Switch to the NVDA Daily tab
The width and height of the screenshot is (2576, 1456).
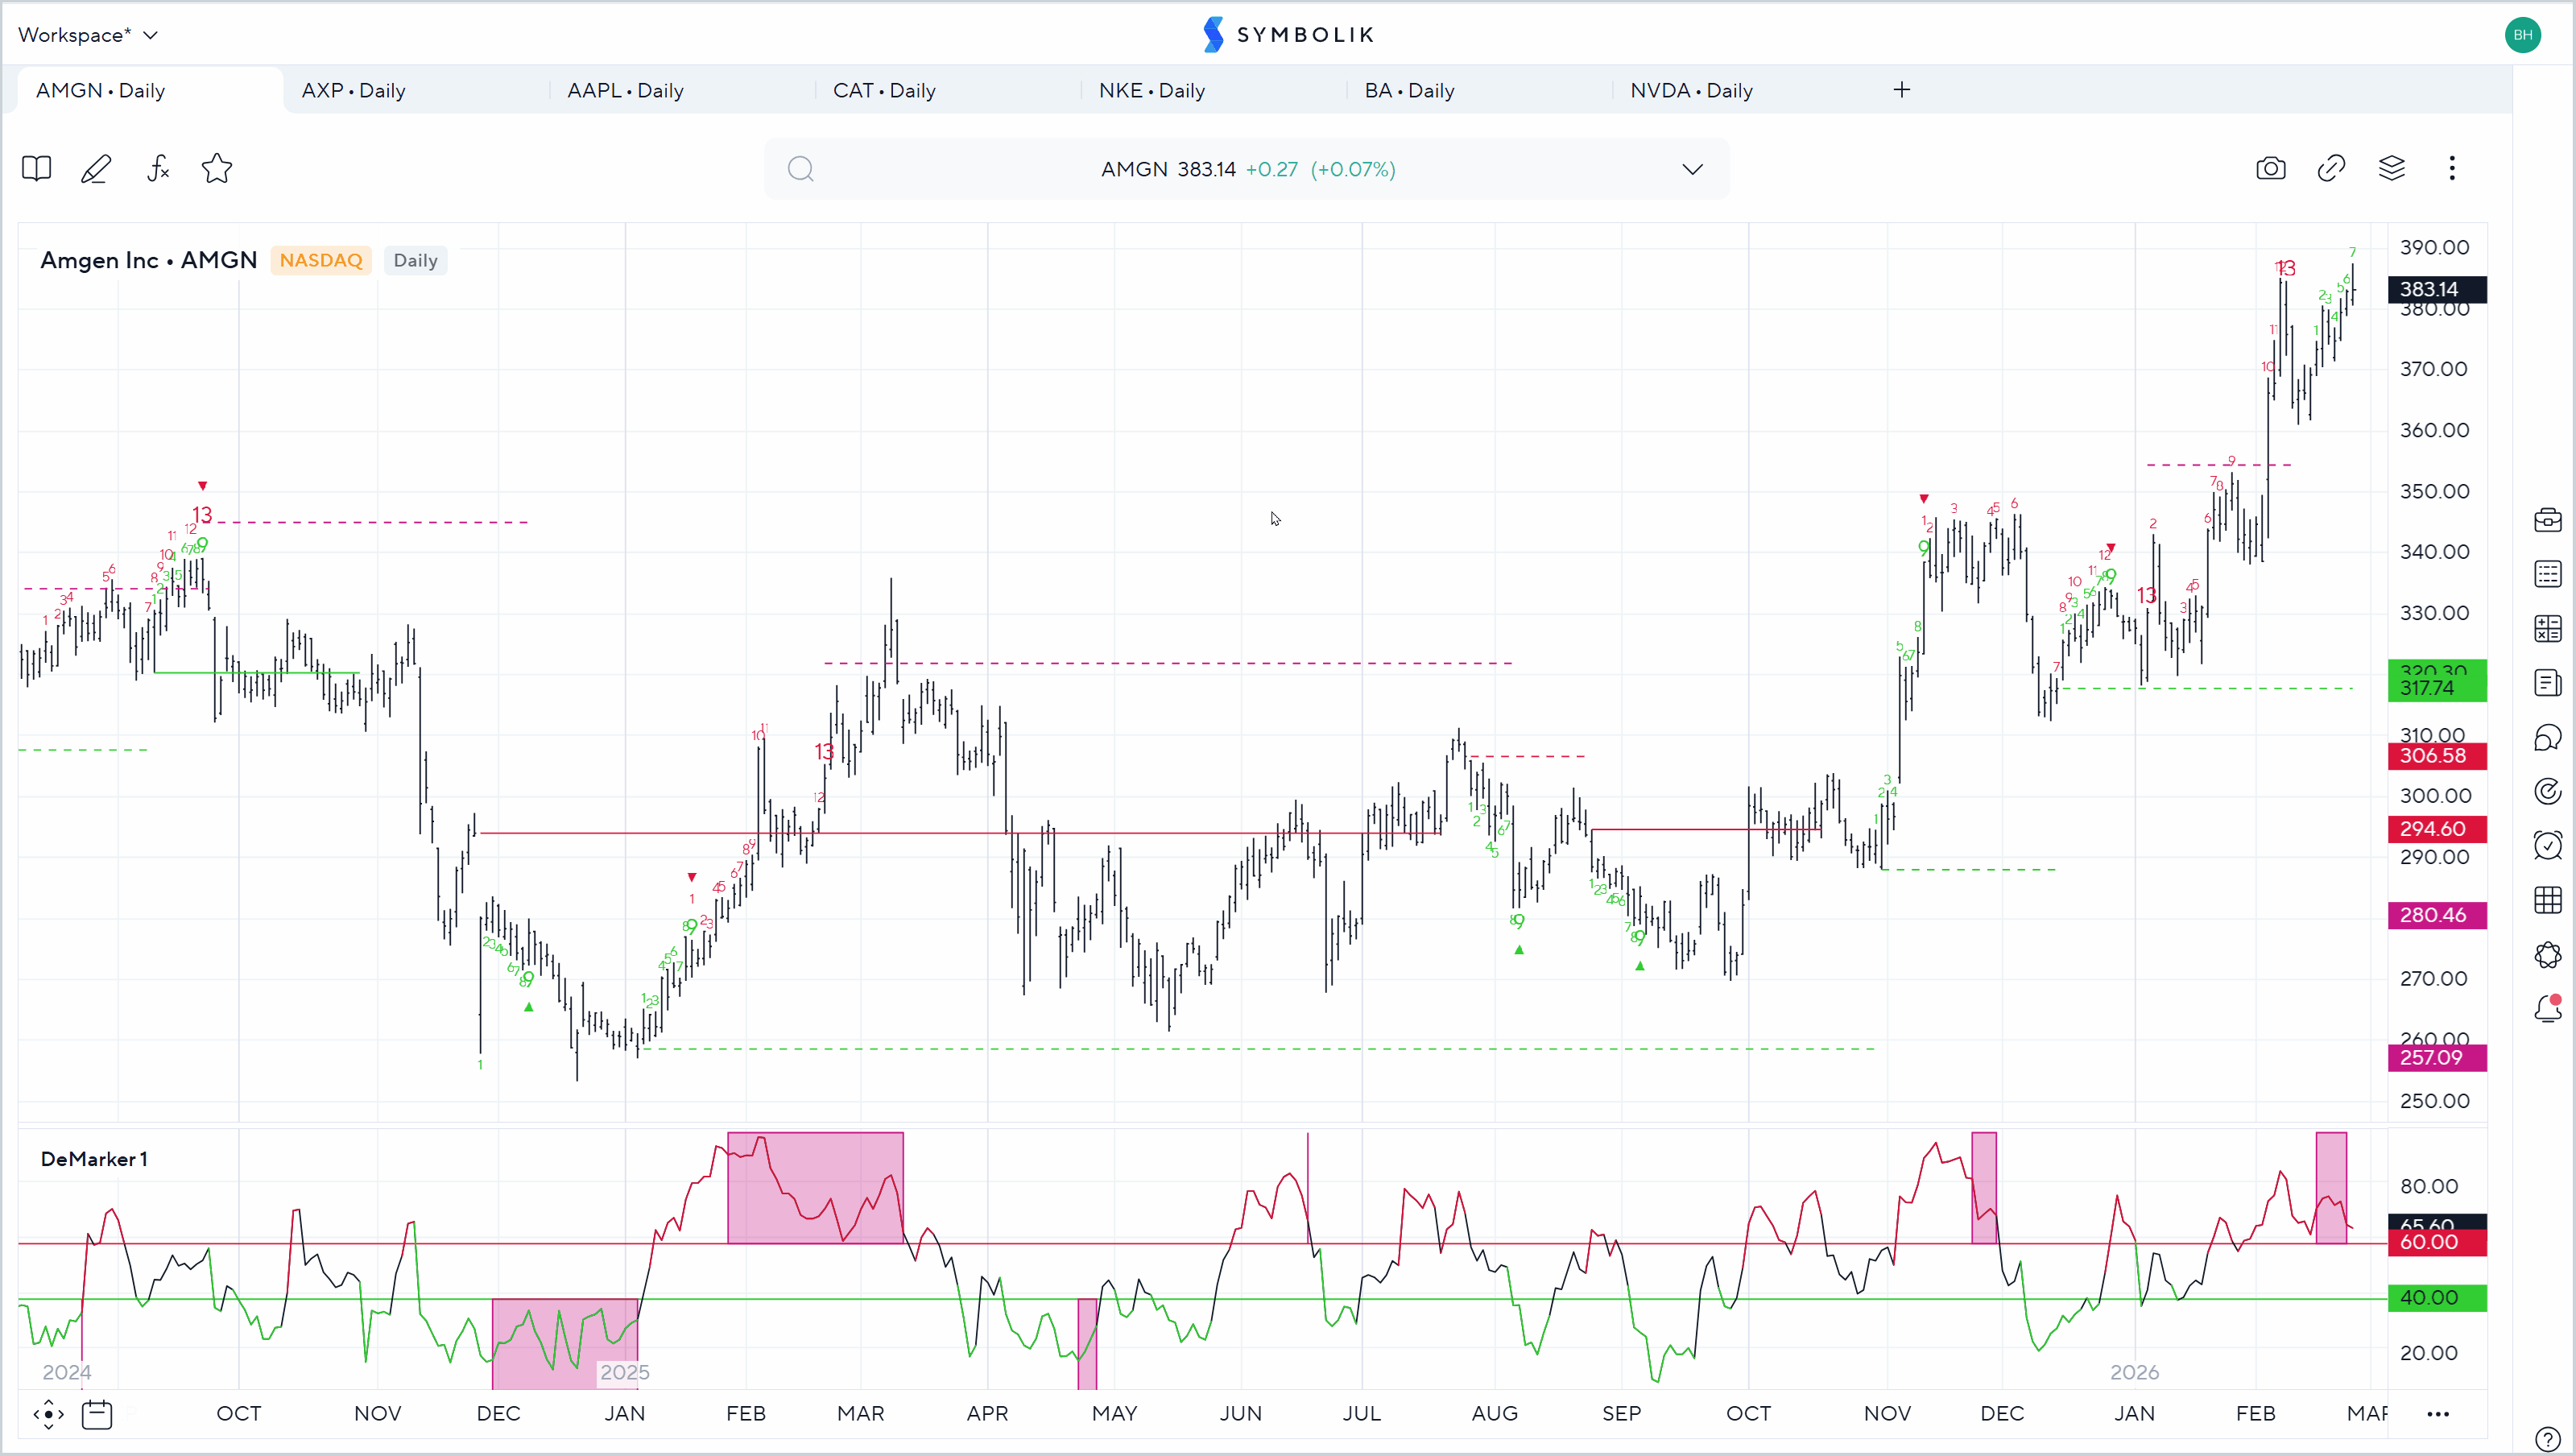[1691, 91]
